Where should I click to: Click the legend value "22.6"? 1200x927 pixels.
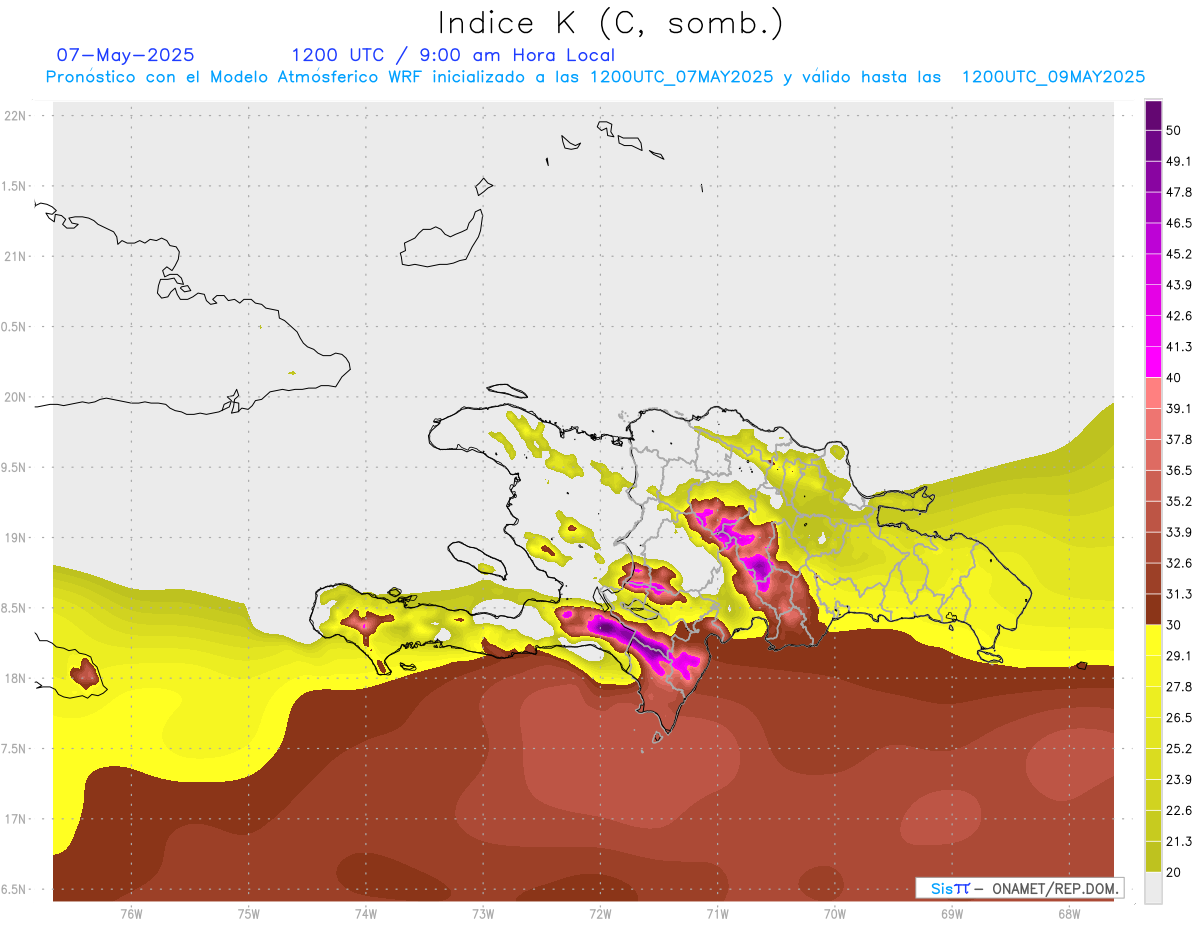click(x=1179, y=810)
